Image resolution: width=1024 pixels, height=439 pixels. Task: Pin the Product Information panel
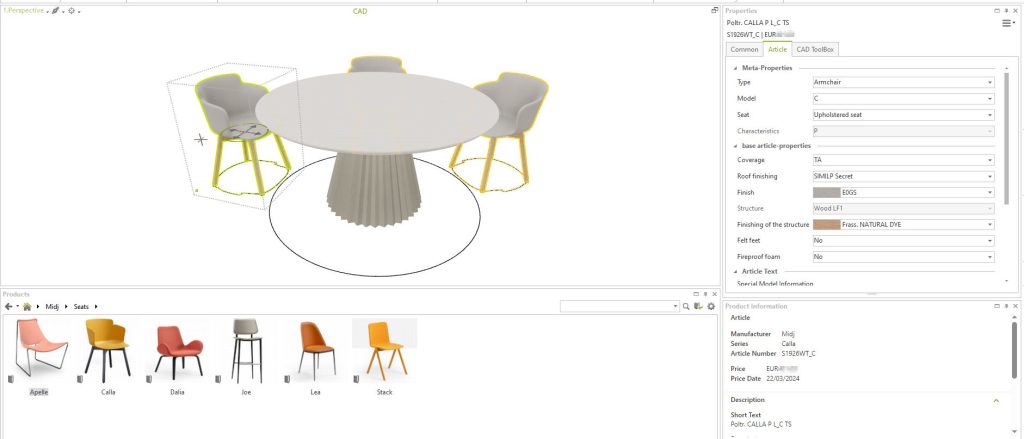pyautogui.click(x=1006, y=306)
